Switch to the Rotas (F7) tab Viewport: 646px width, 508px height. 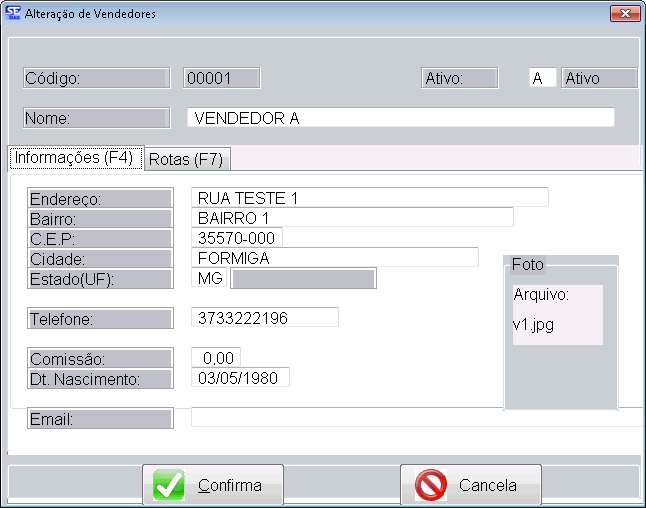[x=186, y=159]
